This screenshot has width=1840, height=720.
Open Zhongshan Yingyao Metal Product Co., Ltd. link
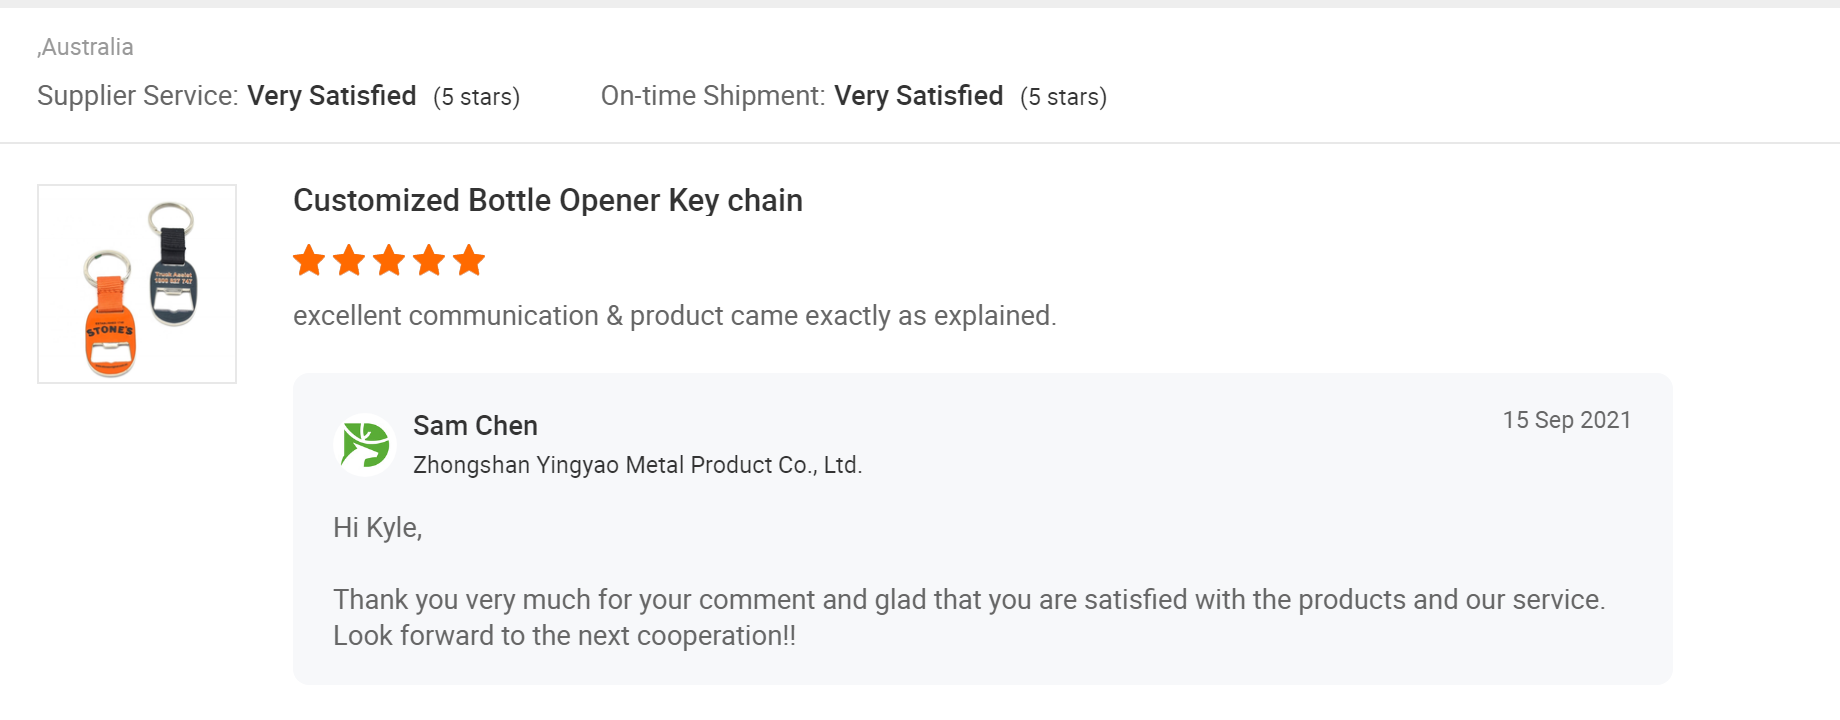(x=638, y=465)
